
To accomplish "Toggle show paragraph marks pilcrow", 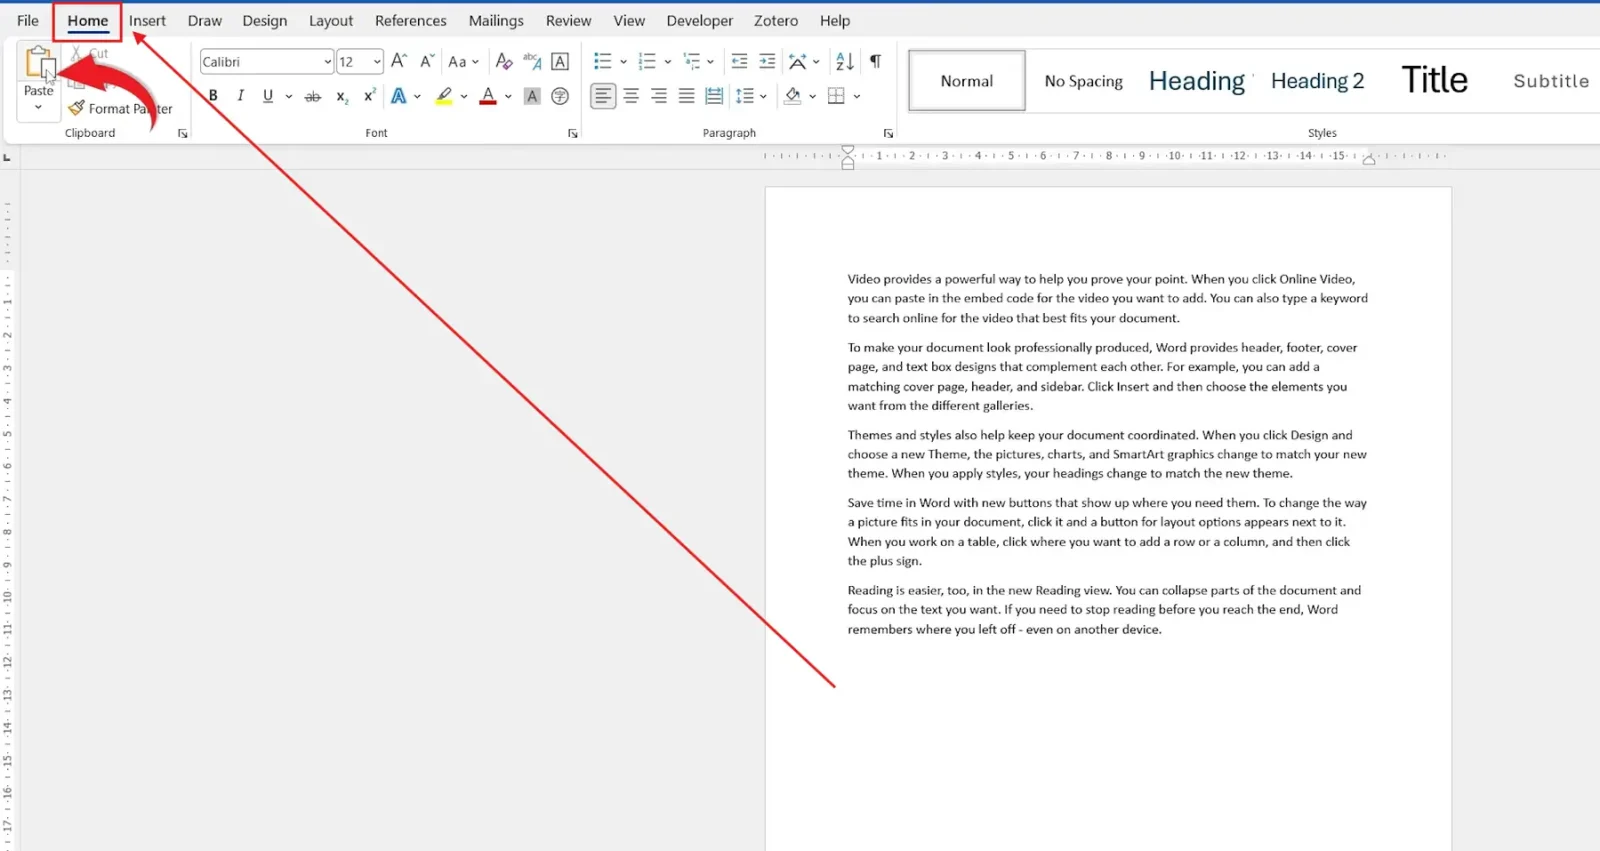I will (875, 61).
